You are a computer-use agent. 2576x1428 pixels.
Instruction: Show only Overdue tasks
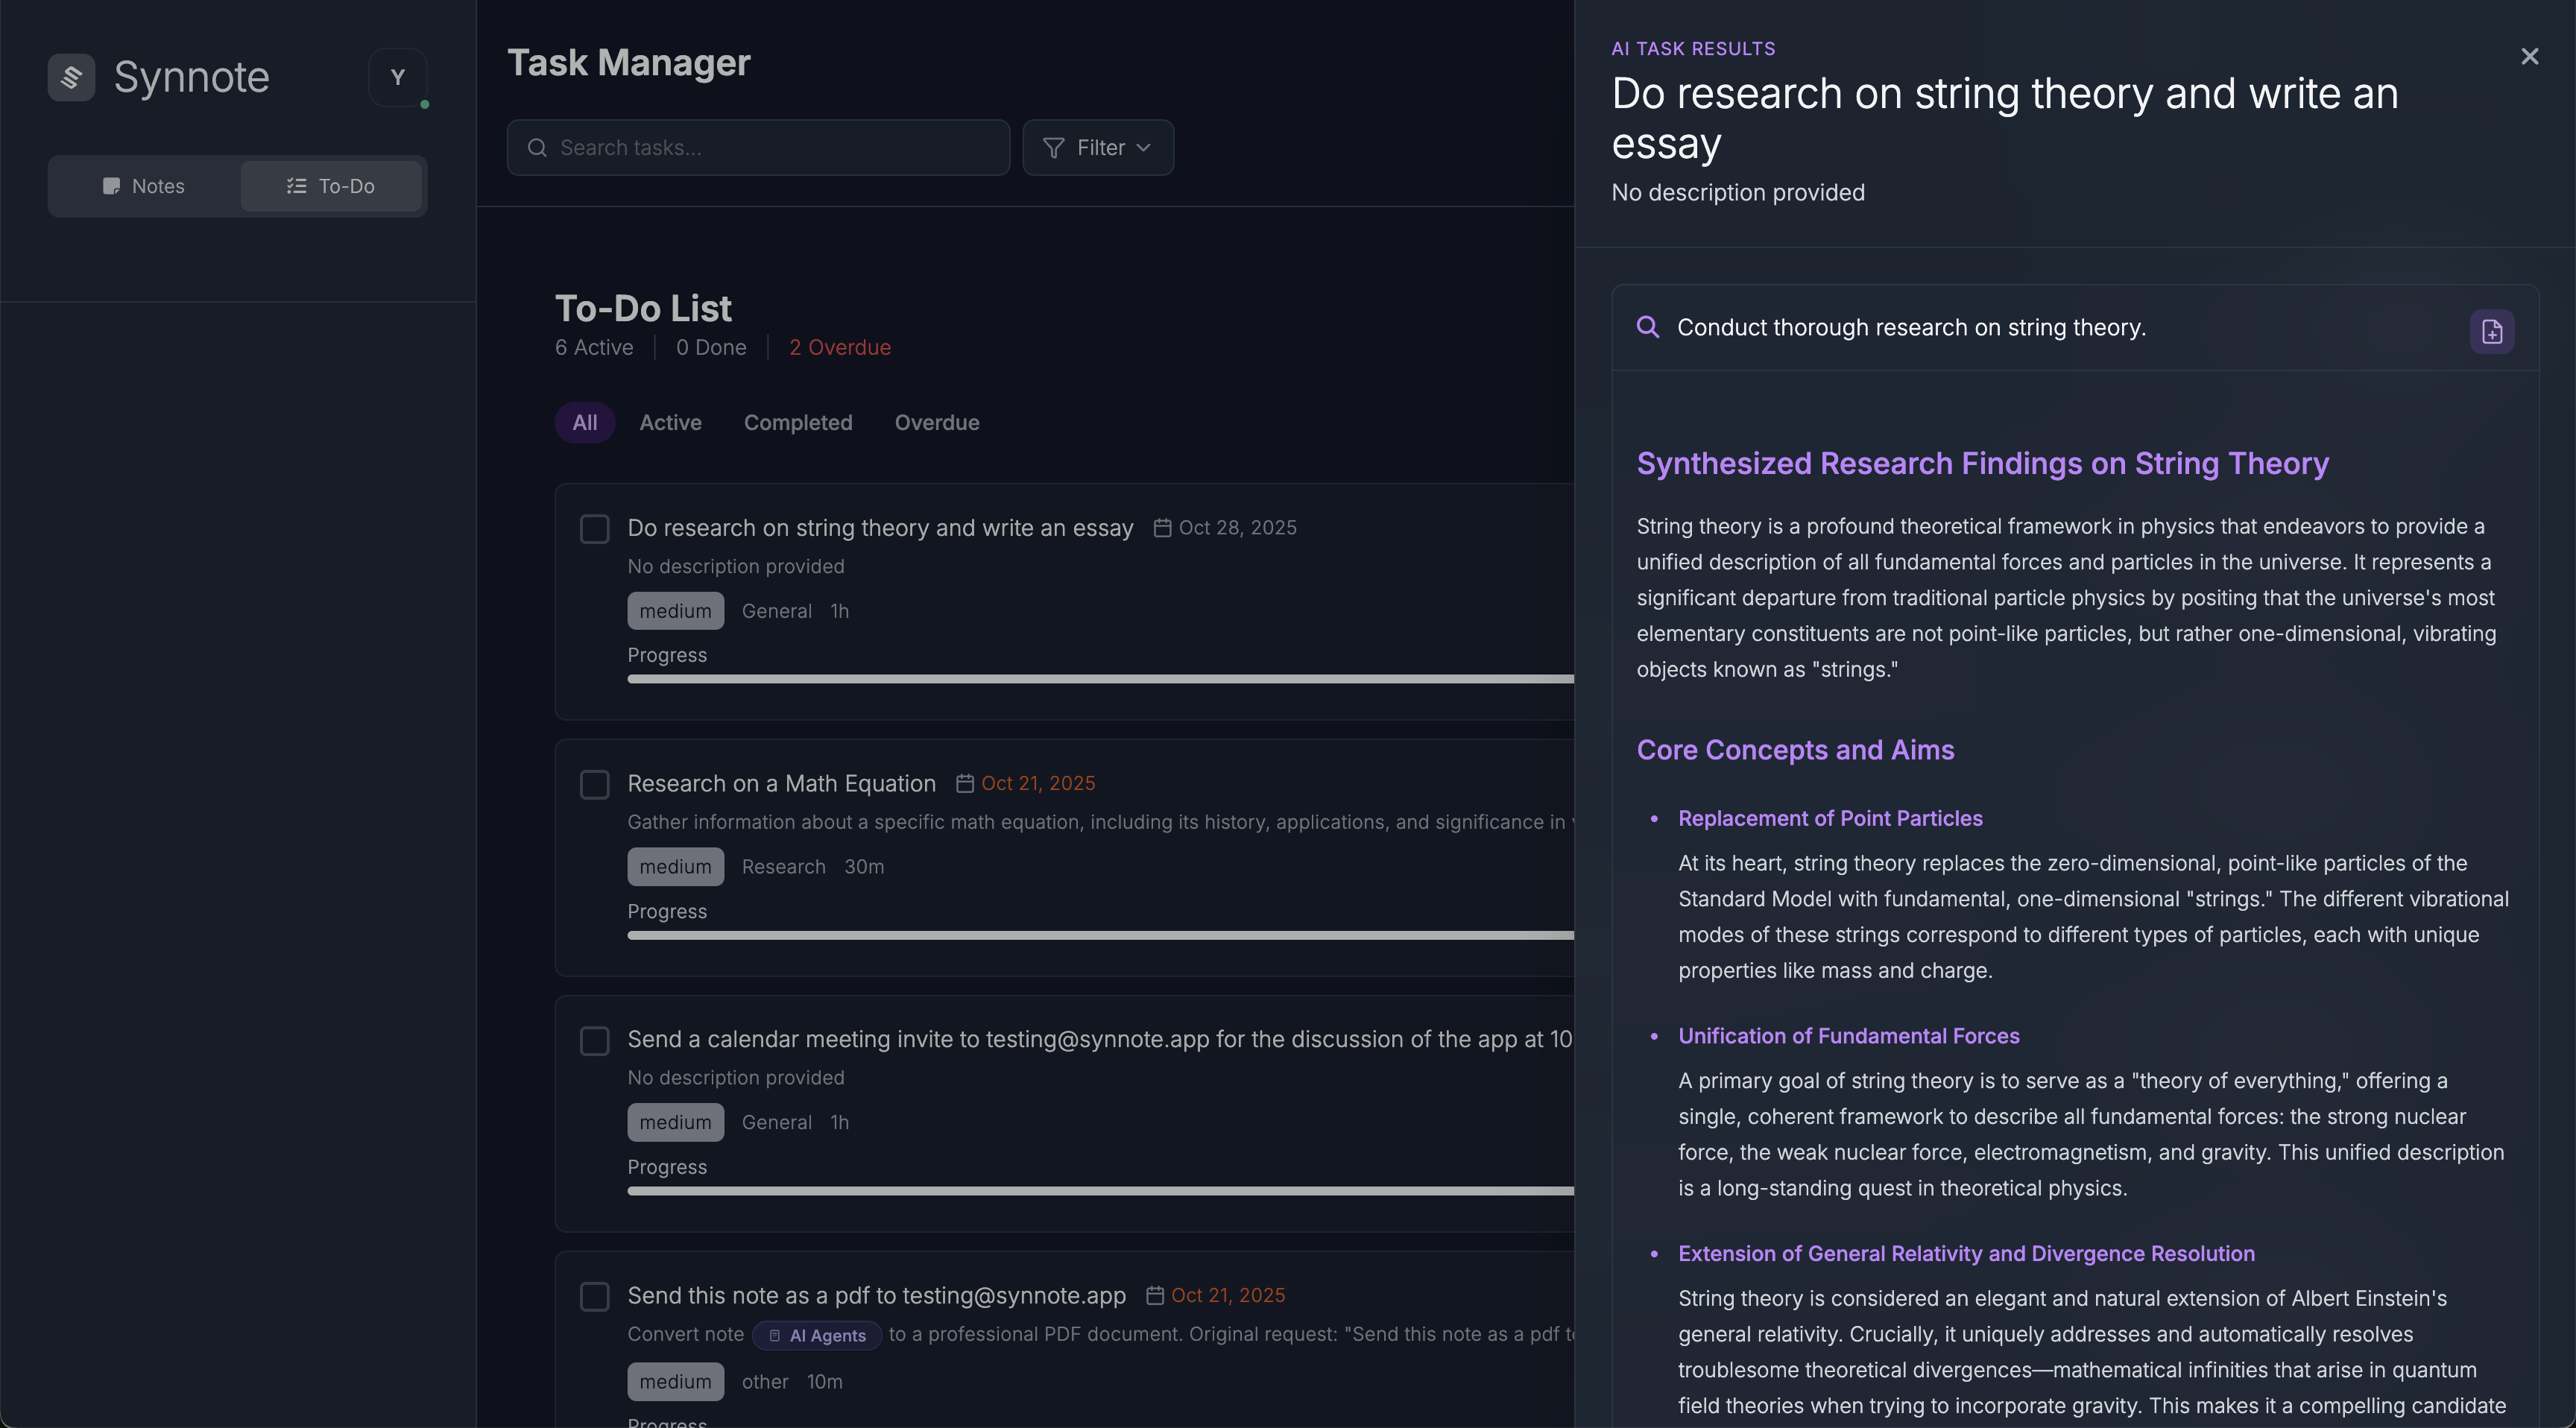tap(936, 423)
